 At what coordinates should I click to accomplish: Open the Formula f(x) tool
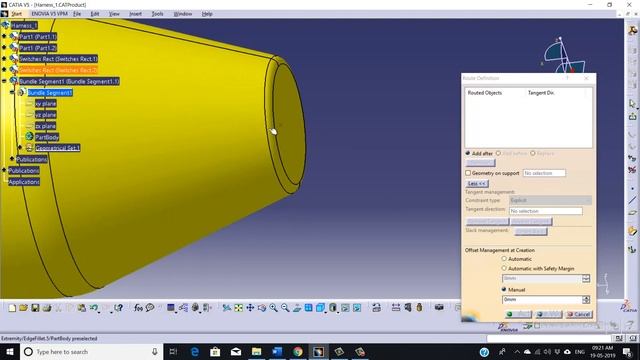point(138,308)
